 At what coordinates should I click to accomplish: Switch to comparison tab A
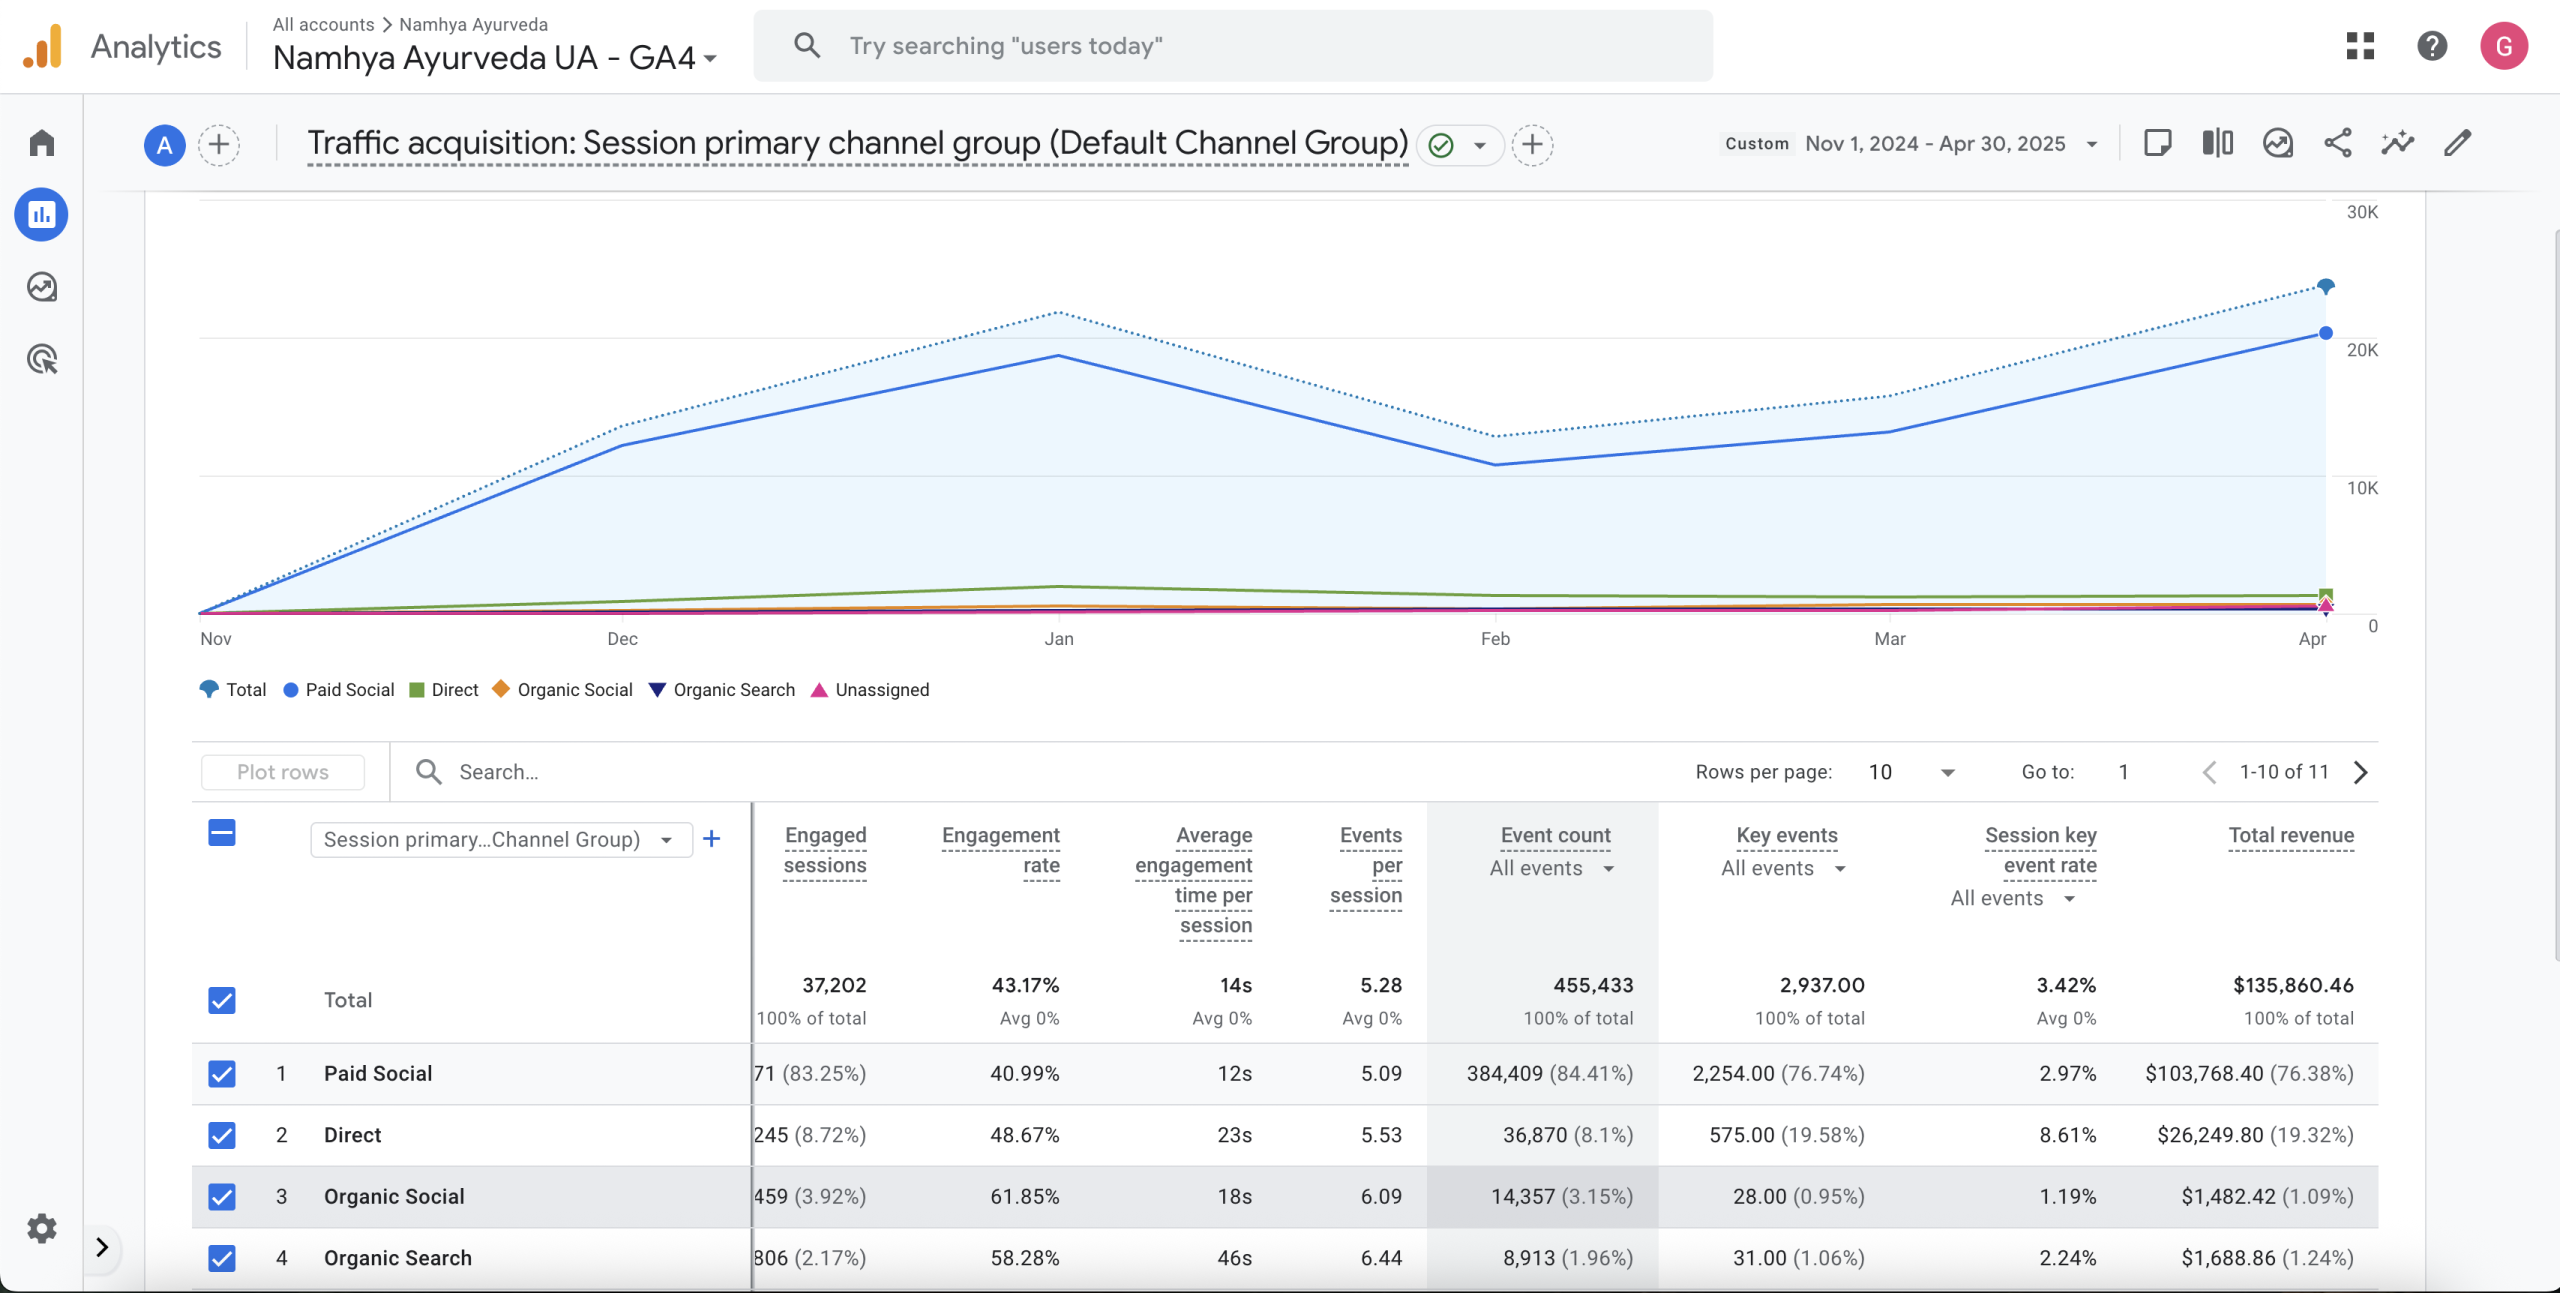(164, 145)
